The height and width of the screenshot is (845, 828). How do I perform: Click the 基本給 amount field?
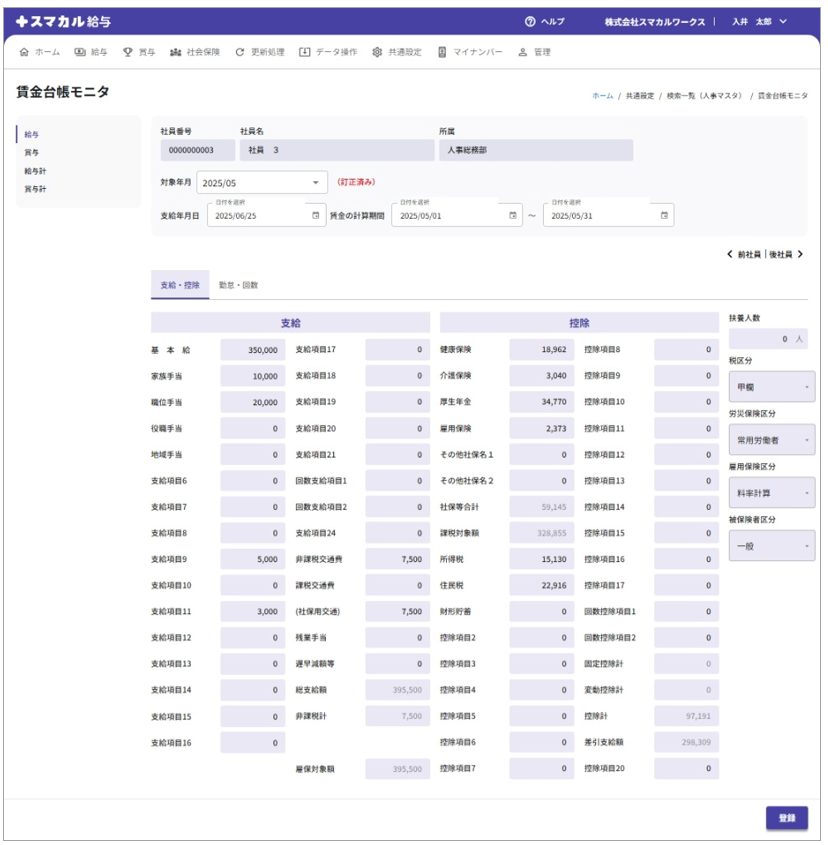coord(252,350)
